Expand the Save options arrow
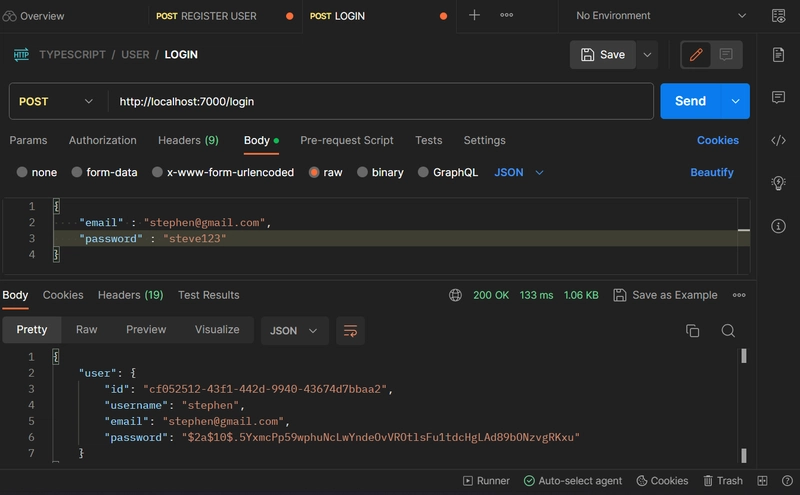This screenshot has height=495, width=800. coord(647,55)
